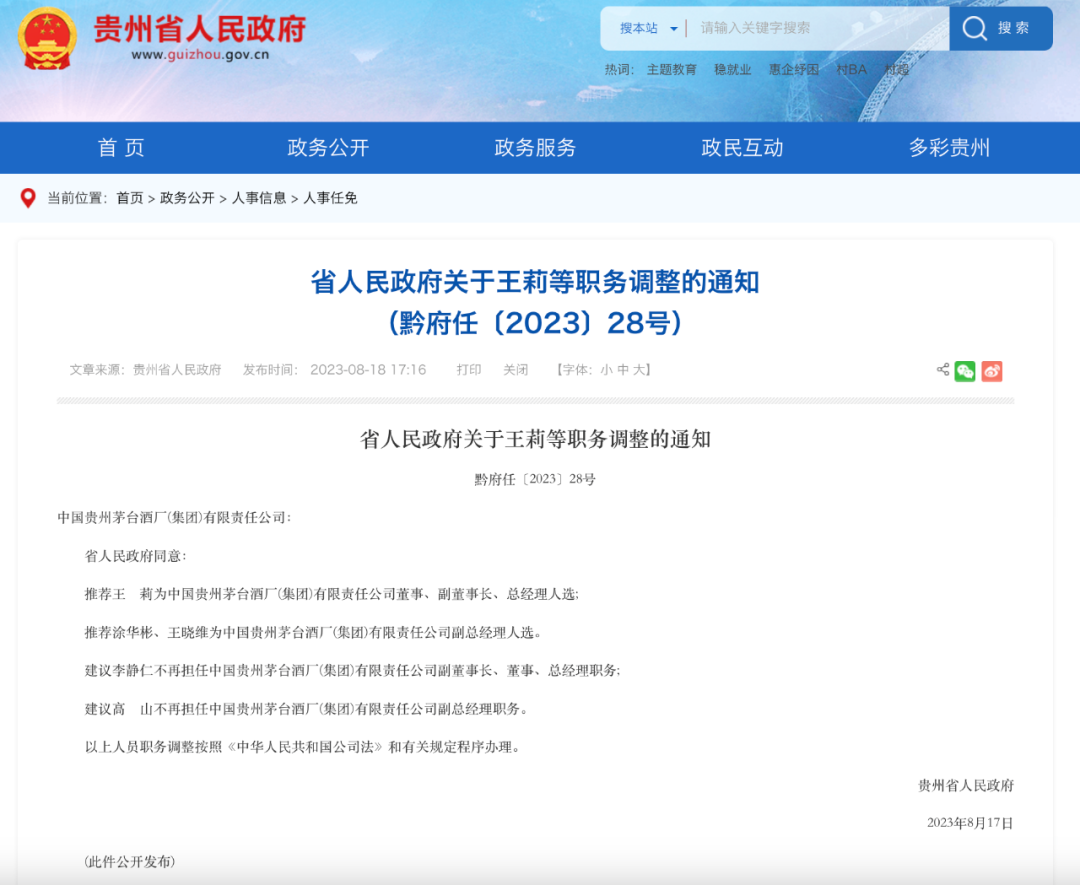The width and height of the screenshot is (1080, 885).
Task: Click hot word 主题教育
Action: 672,70
